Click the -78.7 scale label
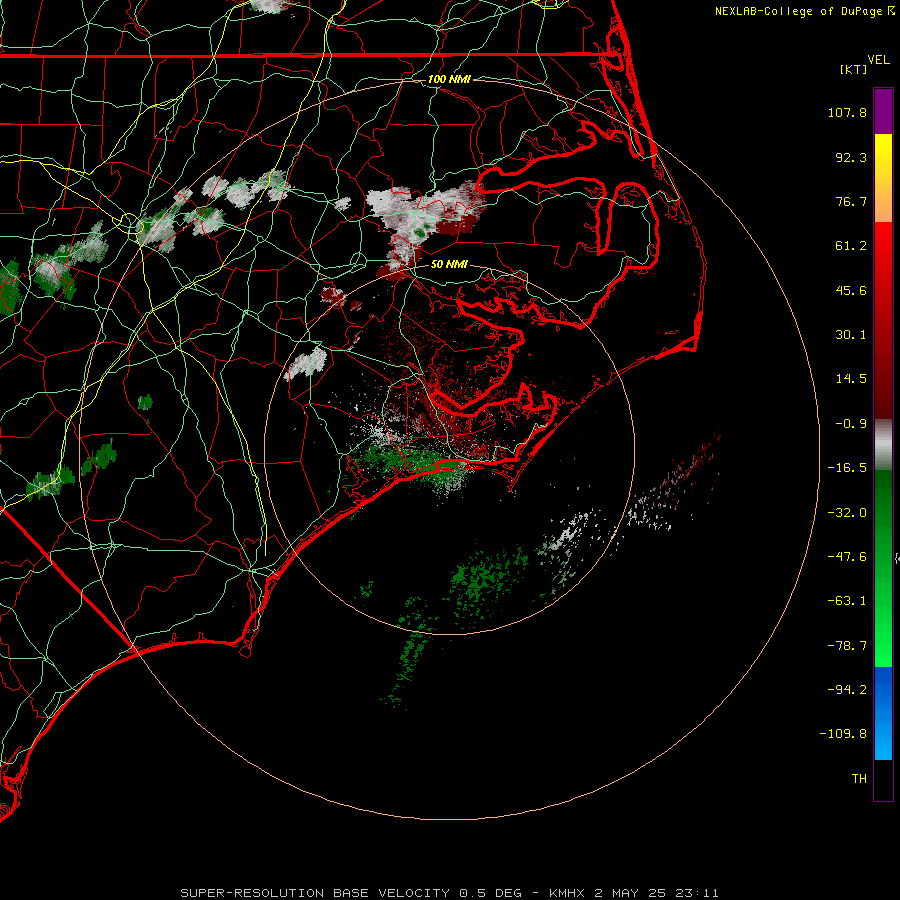The width and height of the screenshot is (900, 900). [847, 646]
